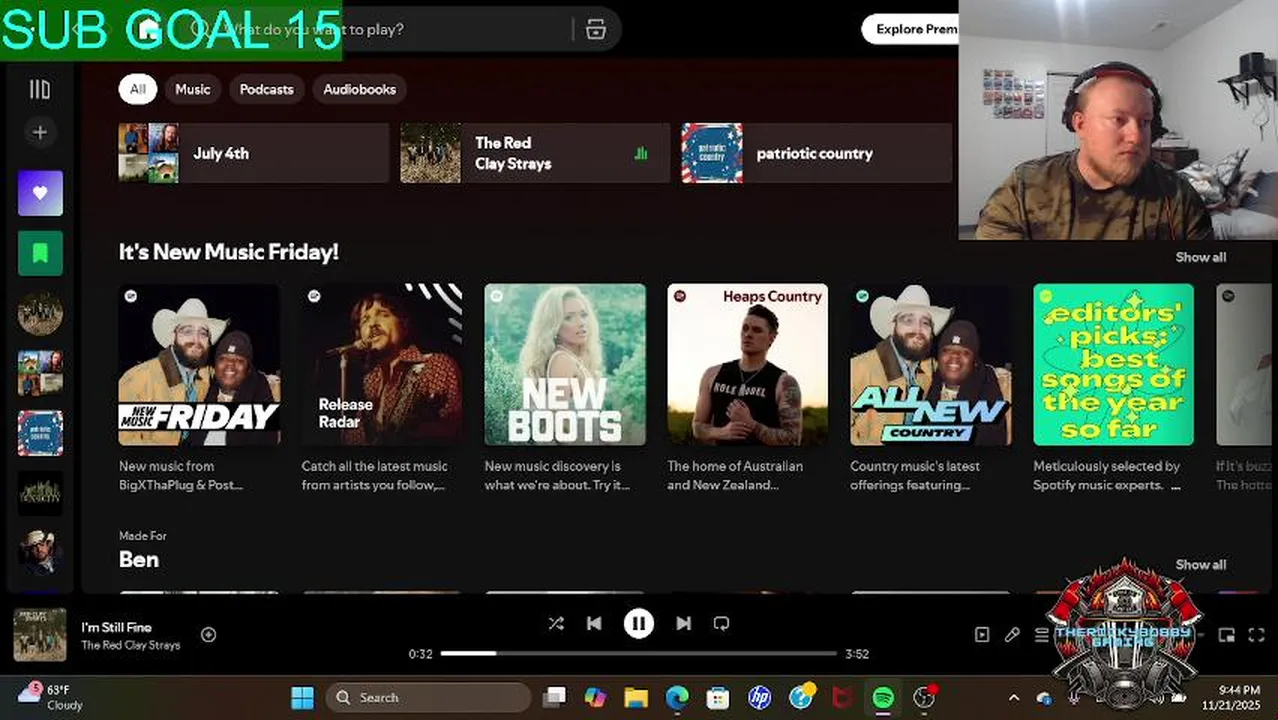Open Now Playing view icon
Image resolution: width=1278 pixels, height=720 pixels.
(x=982, y=634)
